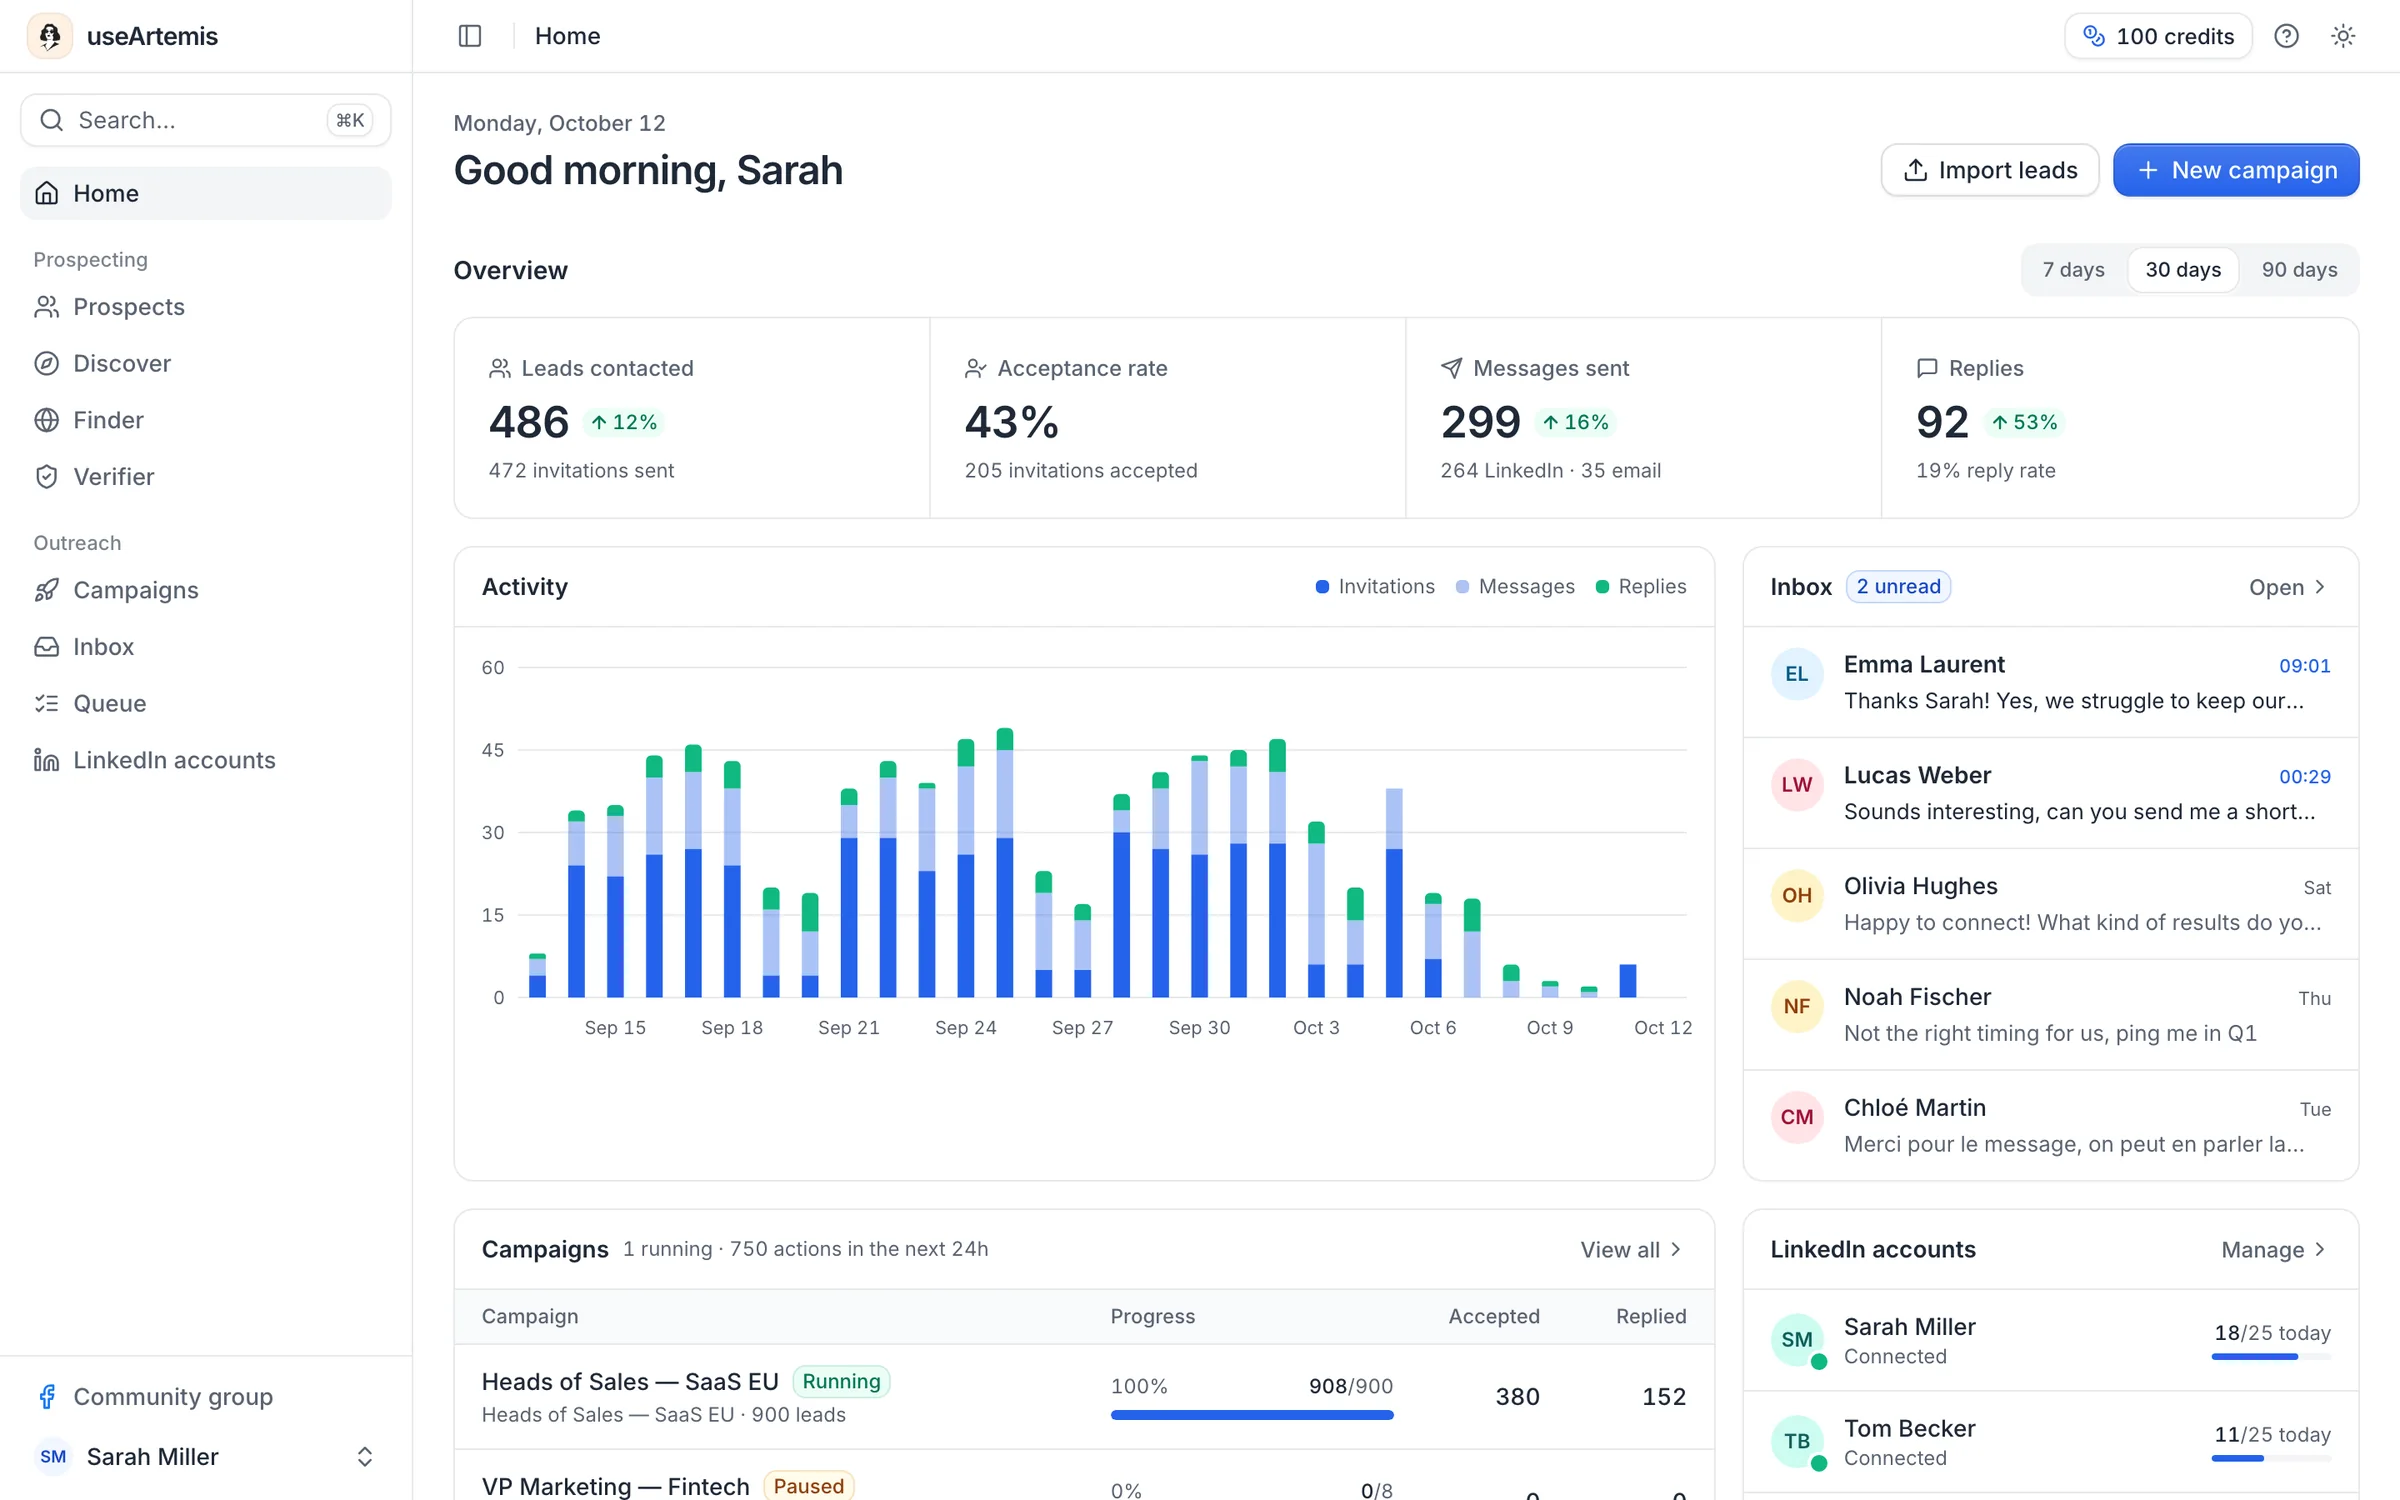This screenshot has height=1500, width=2400.
Task: Open Campaigns from the sidebar
Action: pyautogui.click(x=205, y=590)
